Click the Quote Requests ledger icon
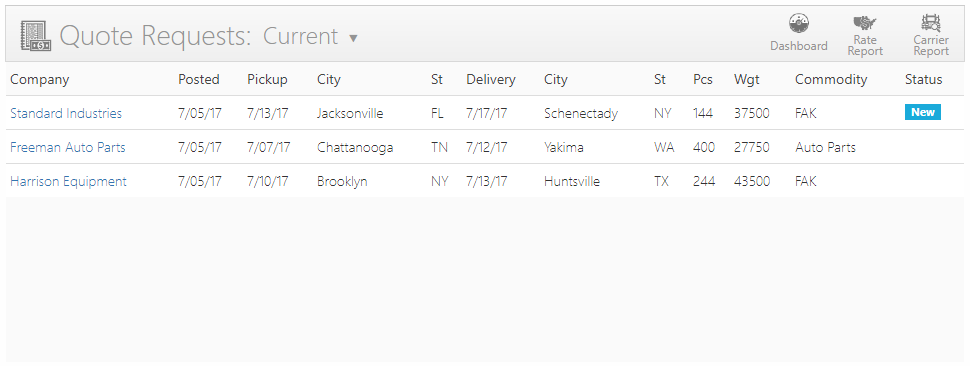 click(x=35, y=36)
